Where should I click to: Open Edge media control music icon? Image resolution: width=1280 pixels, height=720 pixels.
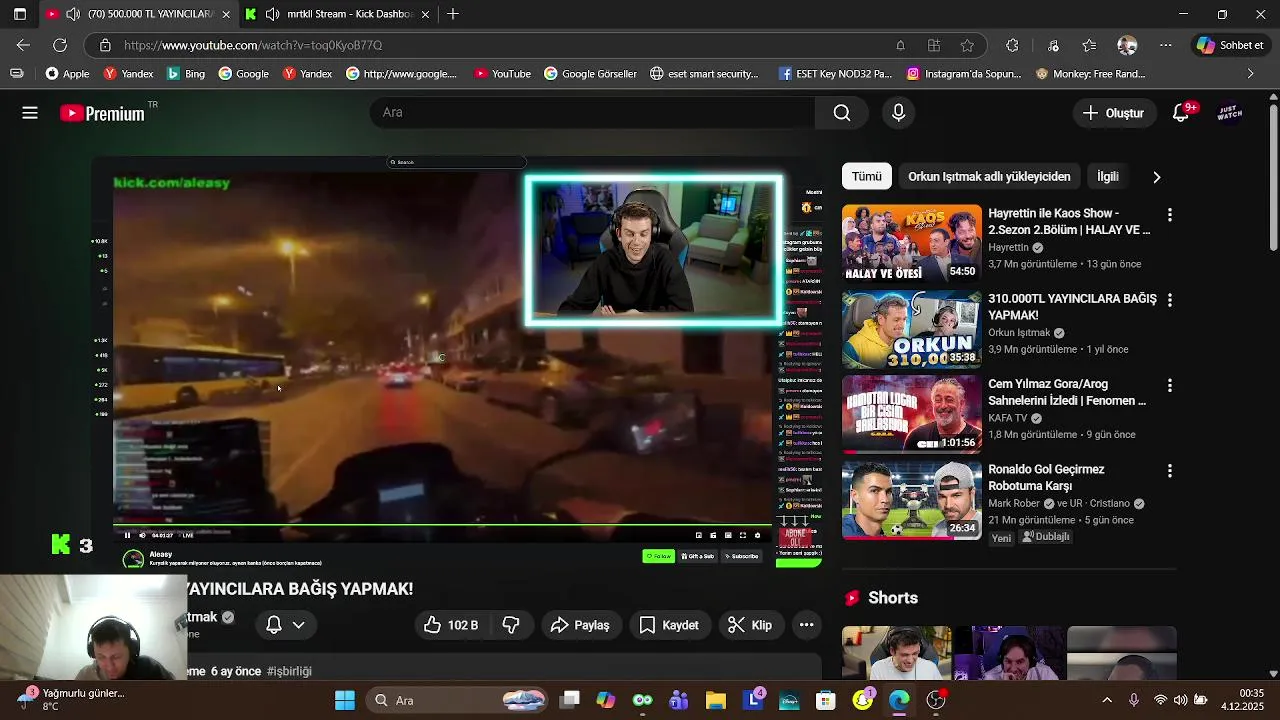coord(1053,45)
